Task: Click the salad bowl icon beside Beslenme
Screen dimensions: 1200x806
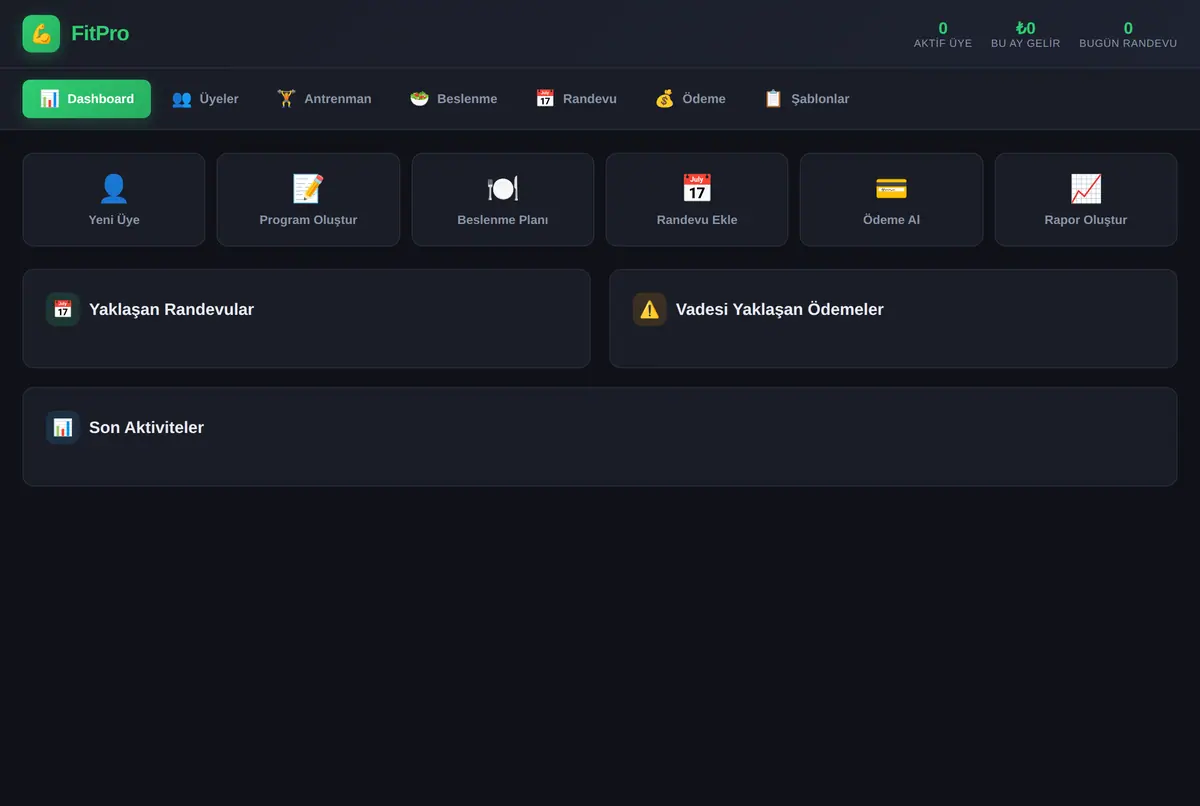Action: point(419,99)
